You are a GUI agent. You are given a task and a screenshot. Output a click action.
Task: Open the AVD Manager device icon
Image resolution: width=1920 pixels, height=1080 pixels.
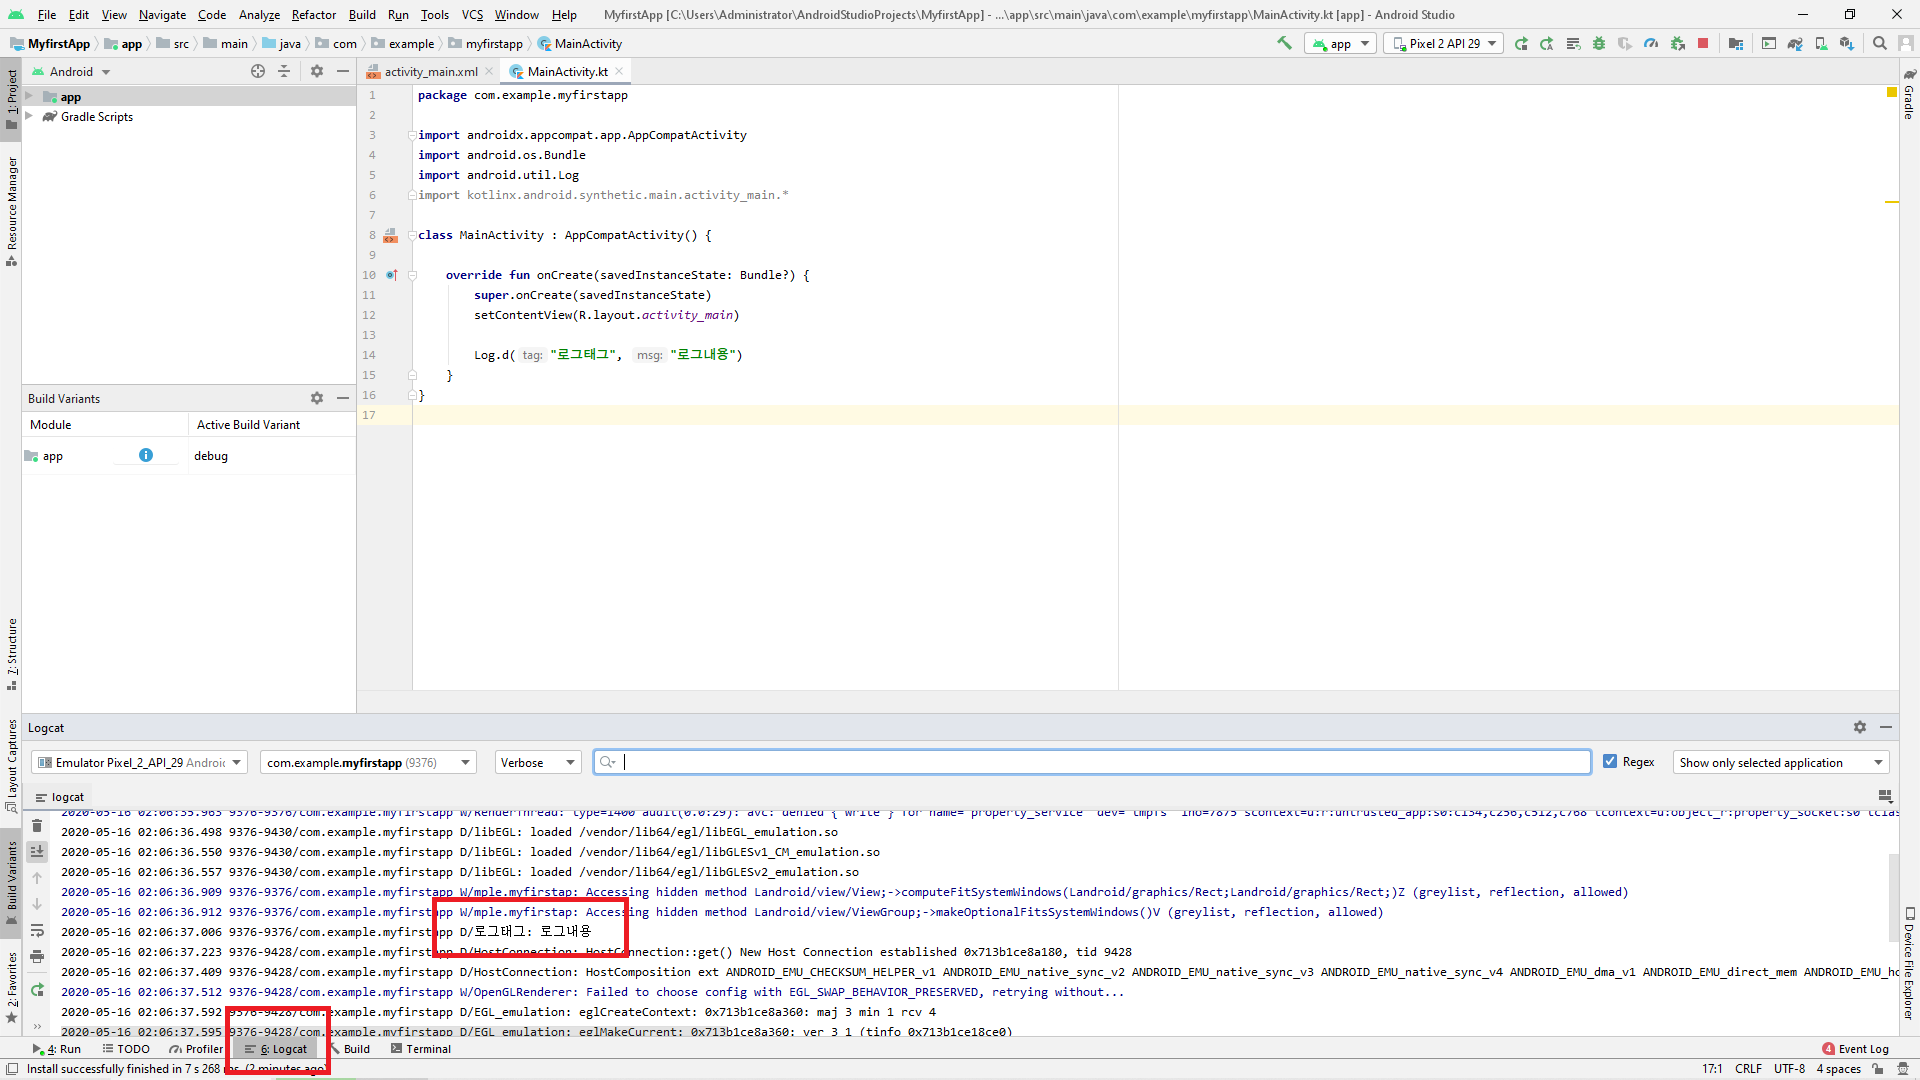[1821, 43]
